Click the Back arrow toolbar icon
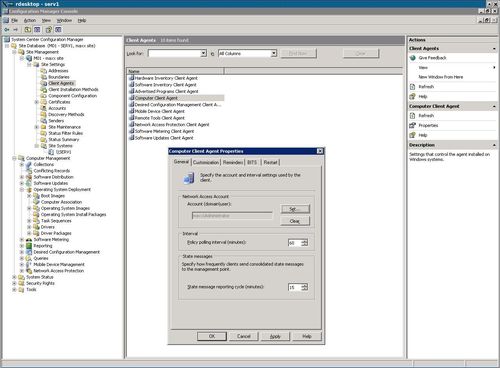Viewport: 500px width, 368px height. tap(7, 30)
